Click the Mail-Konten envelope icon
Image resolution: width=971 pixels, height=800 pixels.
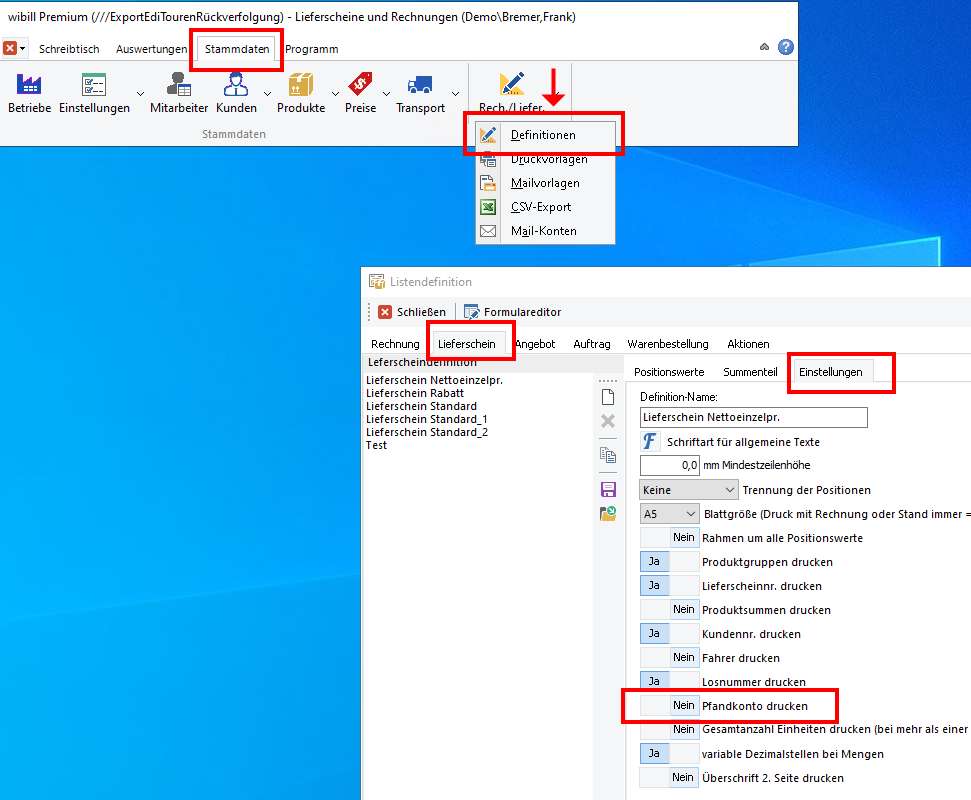pos(488,231)
